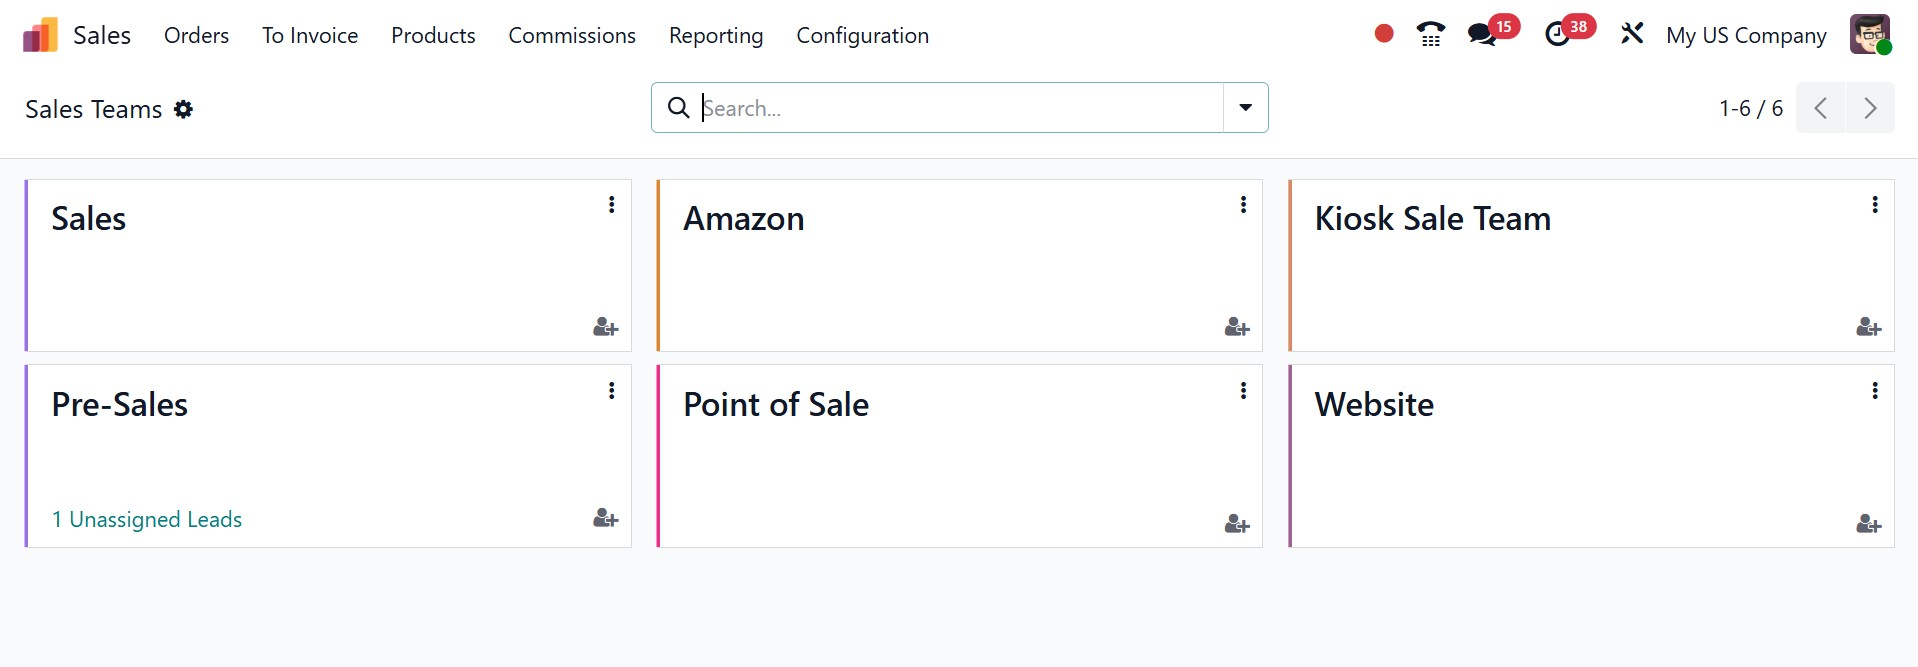
Task: Open the Activities clock icon
Action: [1557, 35]
